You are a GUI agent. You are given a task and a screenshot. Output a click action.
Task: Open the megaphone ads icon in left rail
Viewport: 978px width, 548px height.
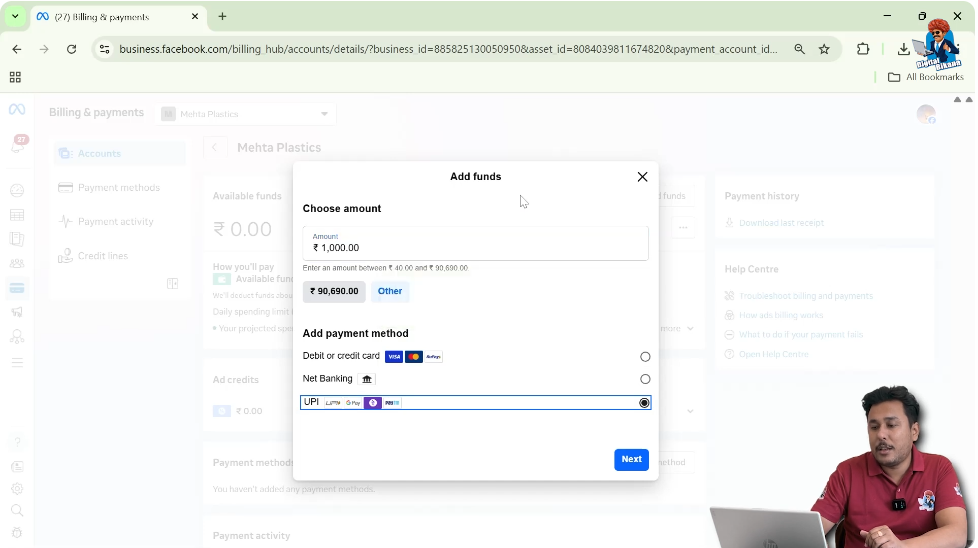17,312
